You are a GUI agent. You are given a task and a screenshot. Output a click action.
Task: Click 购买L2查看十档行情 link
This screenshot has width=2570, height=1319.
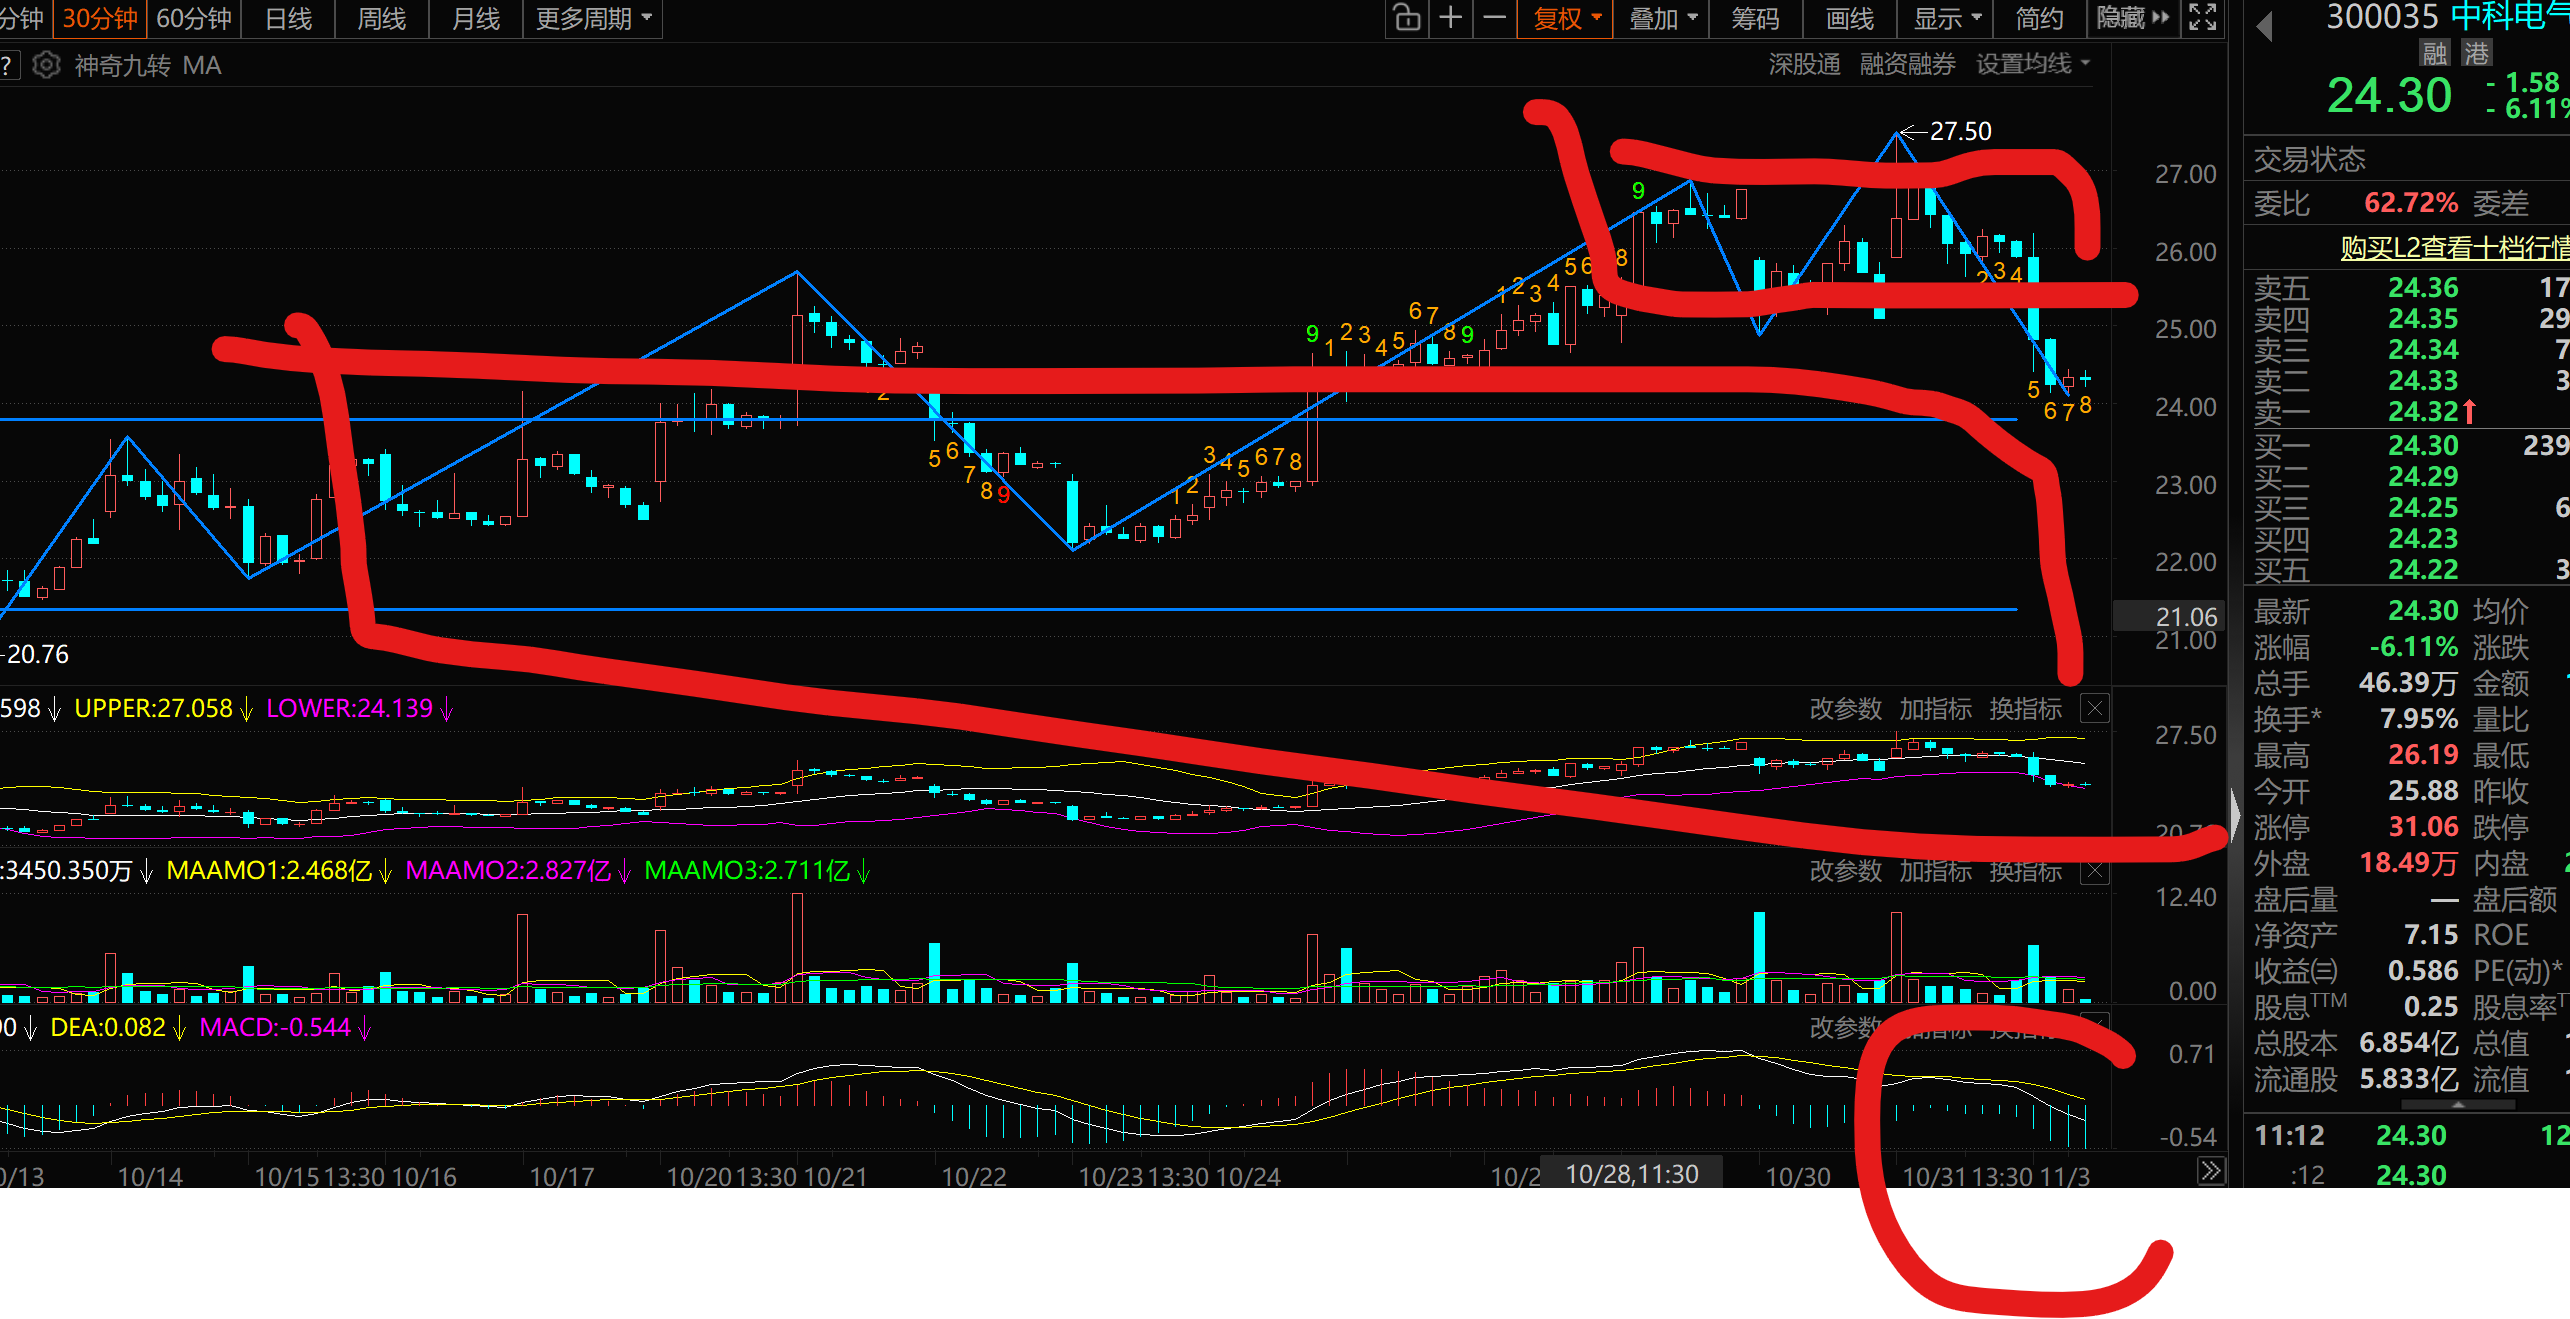2453,247
